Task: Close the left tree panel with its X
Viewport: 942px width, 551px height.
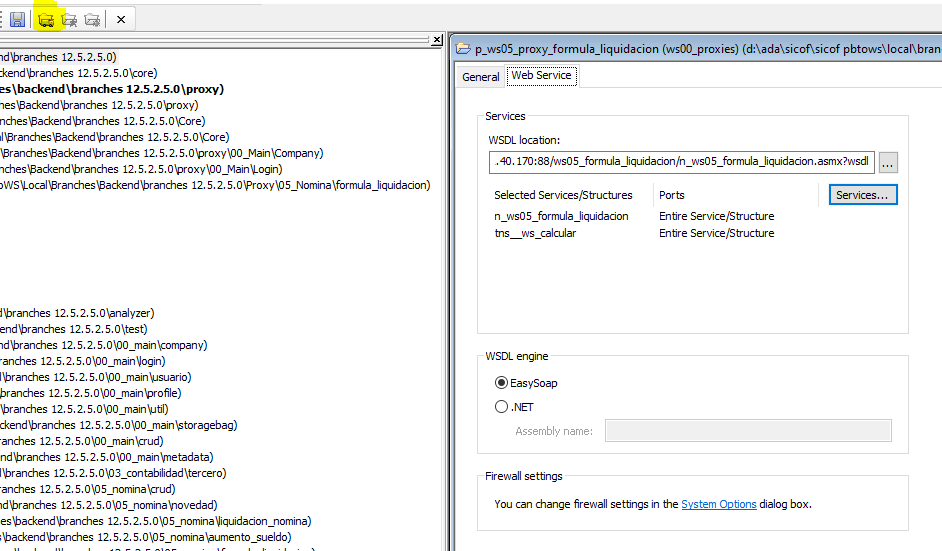Action: pos(436,41)
